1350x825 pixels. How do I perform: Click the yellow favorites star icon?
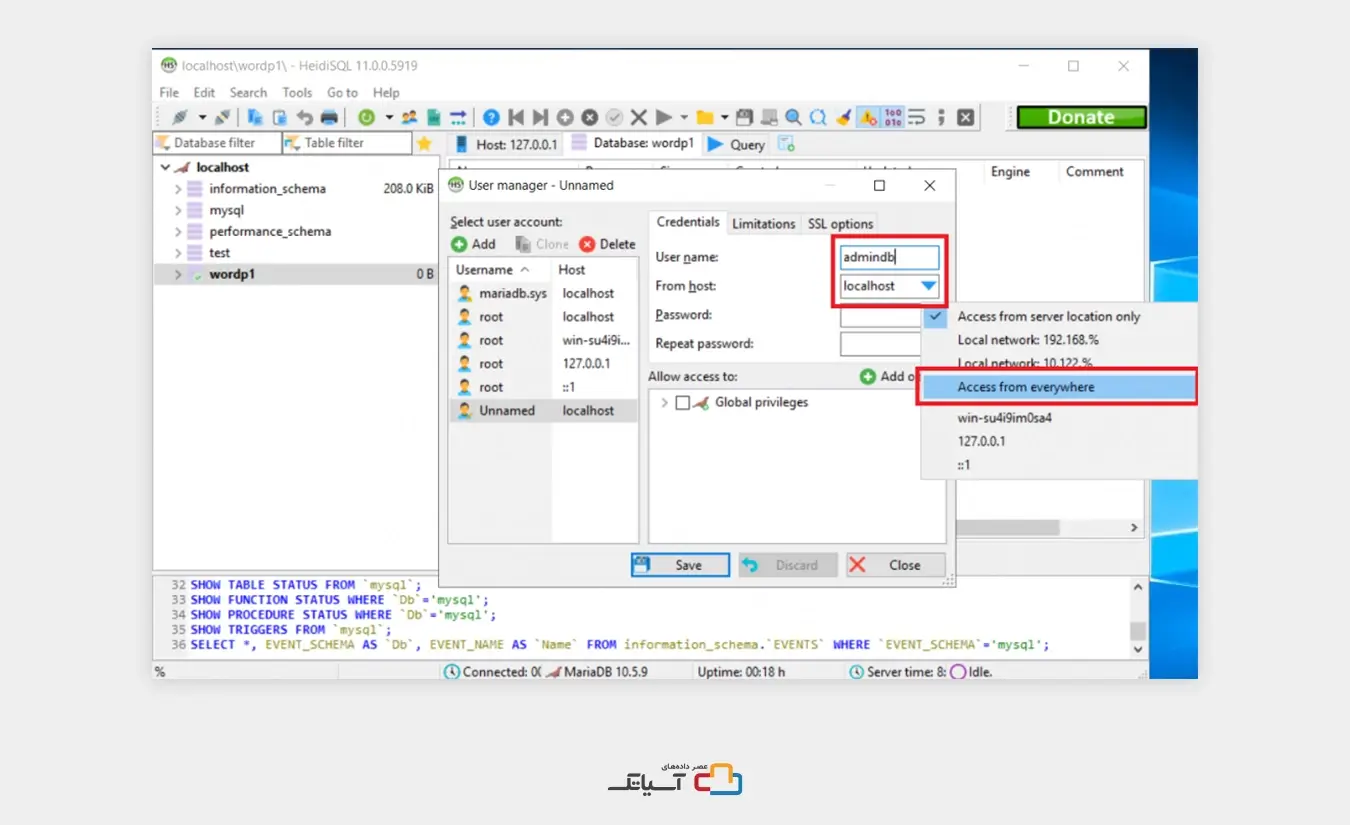tap(424, 143)
